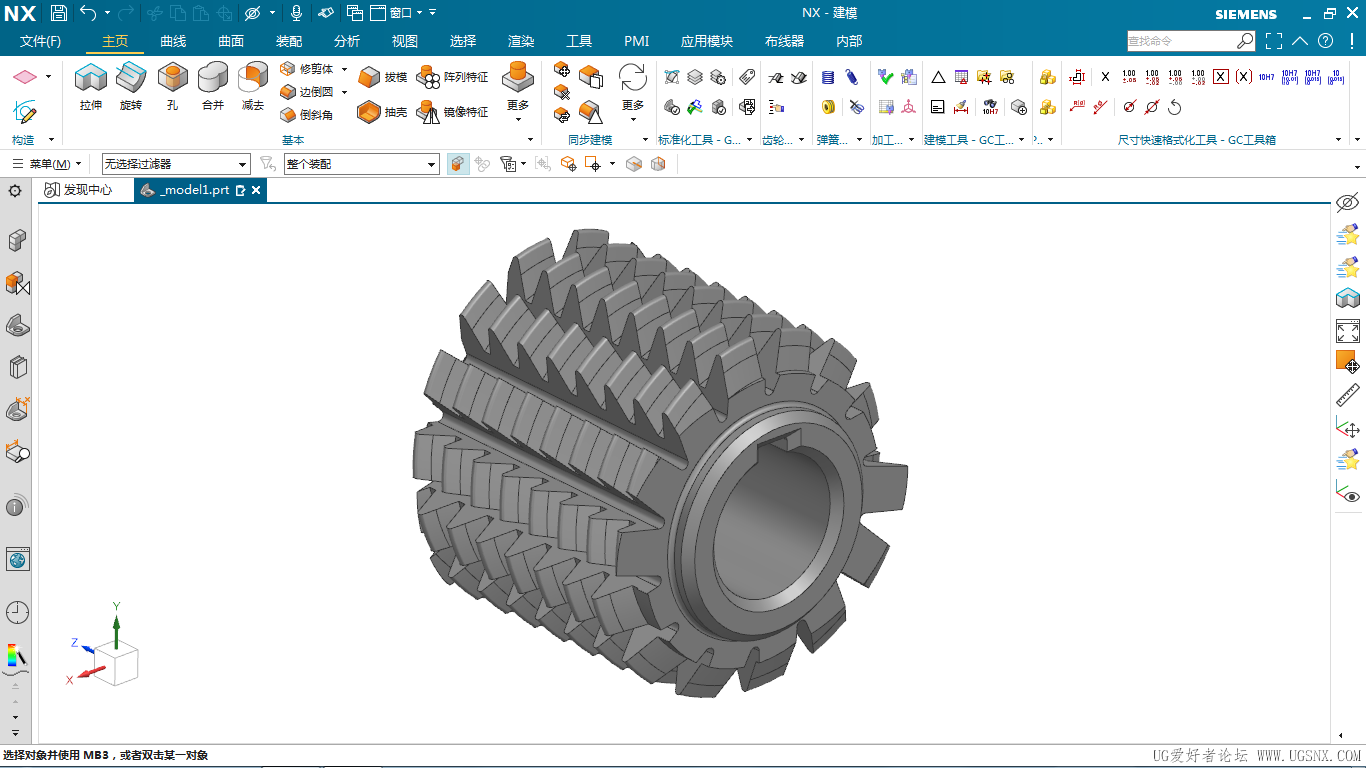
Task: Open the 文件(F) file menu
Action: [41, 41]
